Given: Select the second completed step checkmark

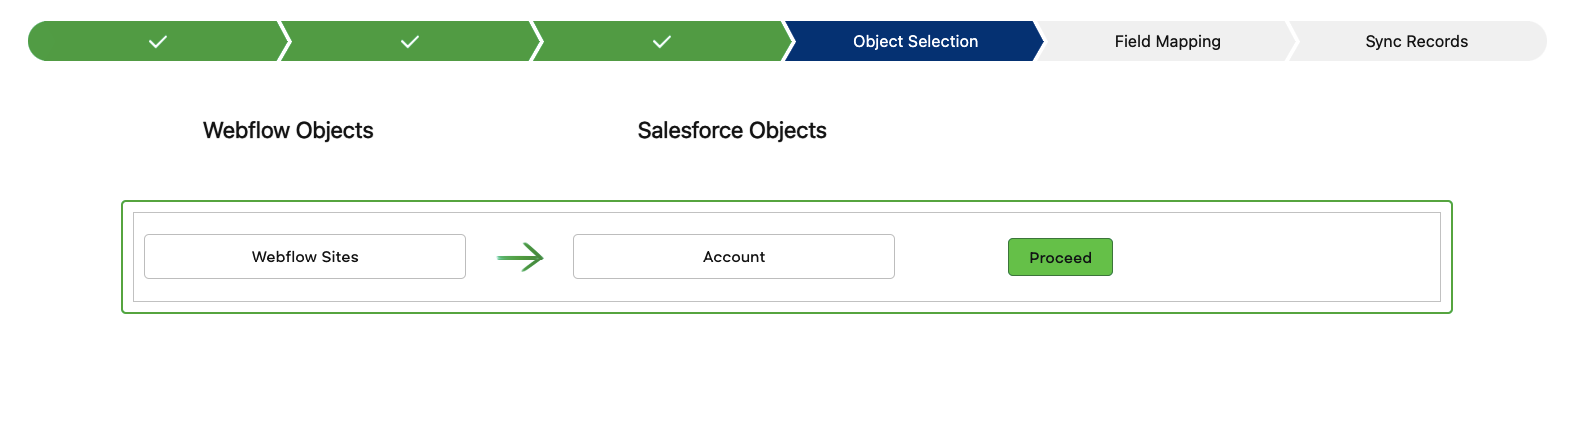Looking at the screenshot, I should [x=410, y=41].
